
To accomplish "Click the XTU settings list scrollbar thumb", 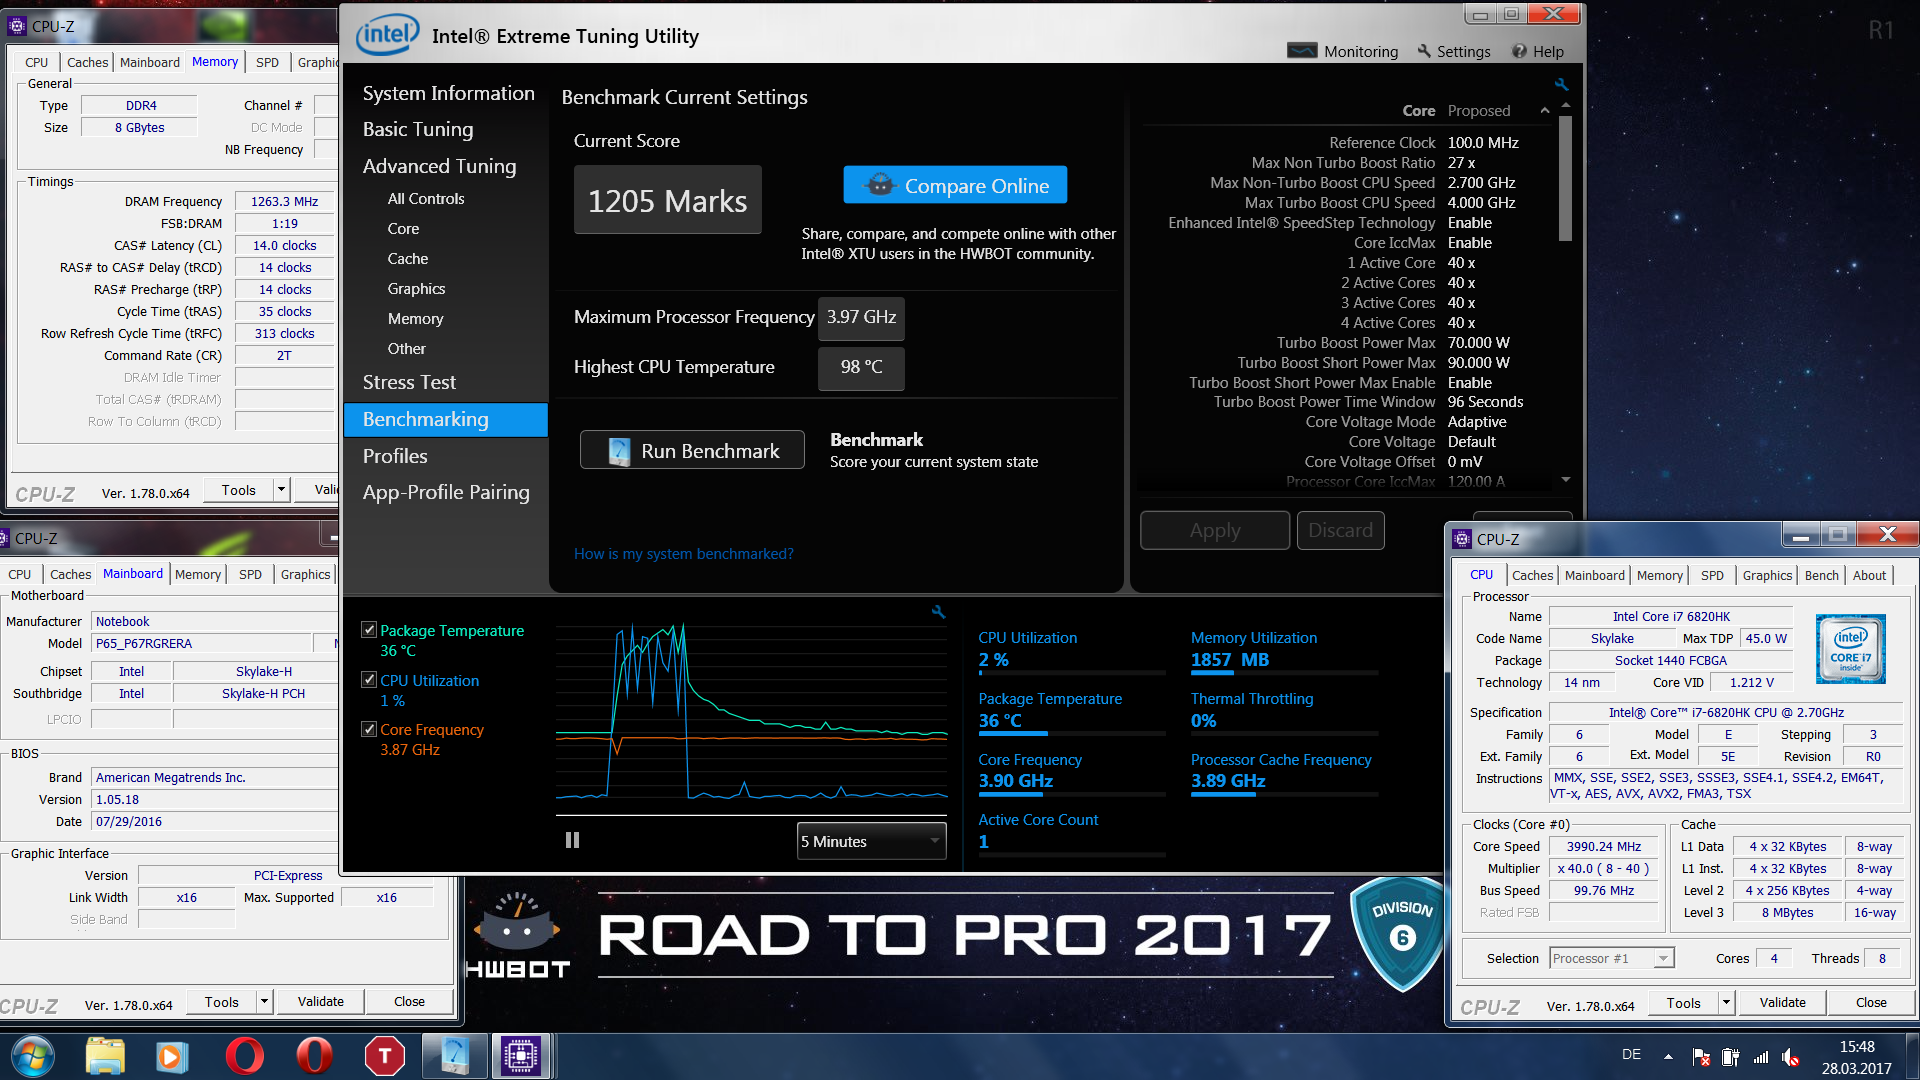I will 1566,178.
